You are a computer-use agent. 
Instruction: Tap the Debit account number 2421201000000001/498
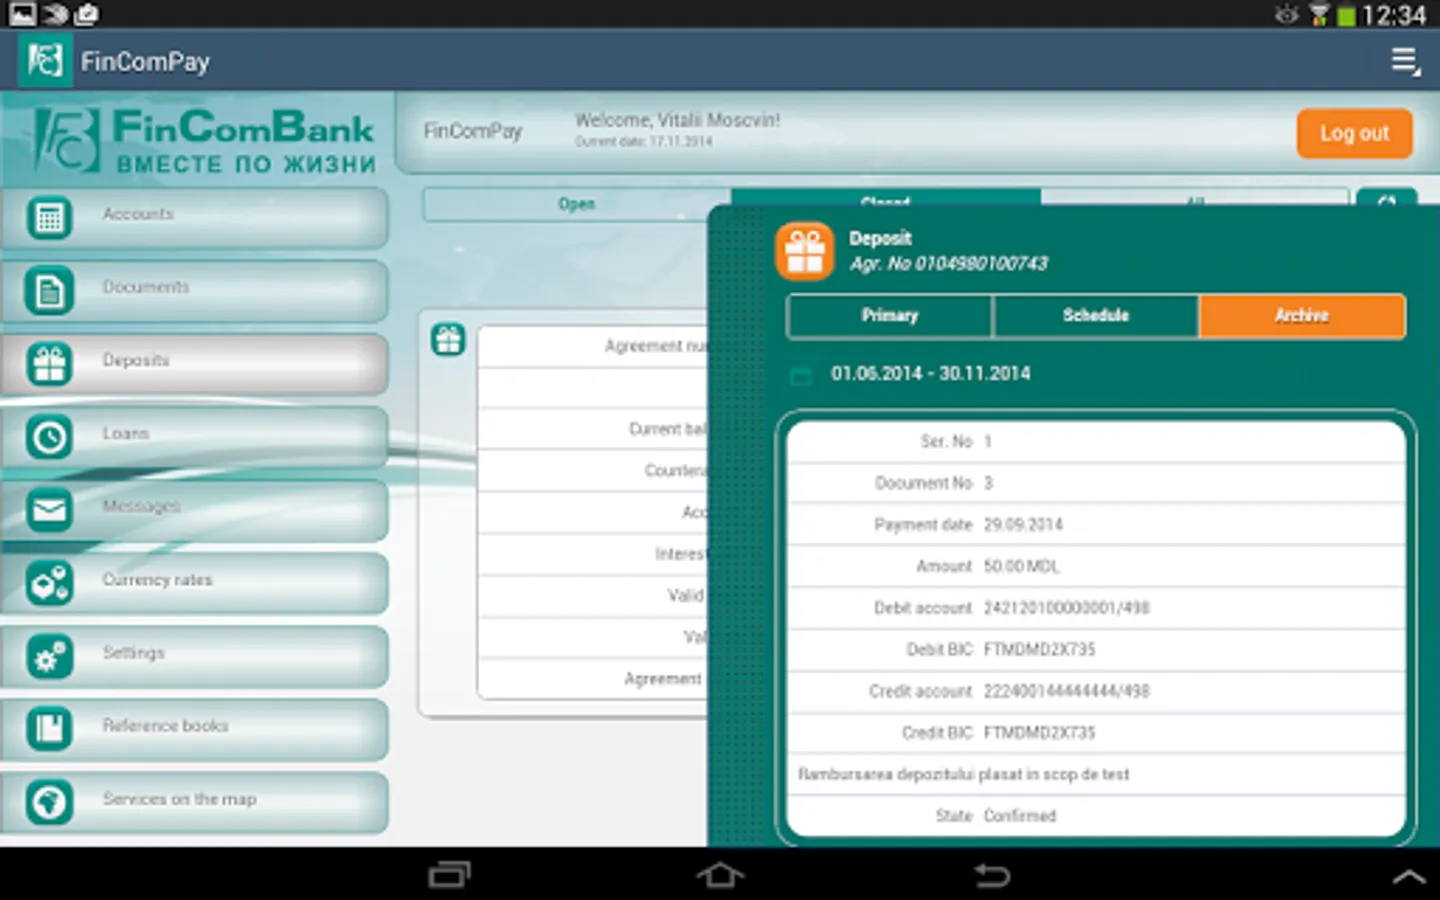pyautogui.click(x=1067, y=608)
